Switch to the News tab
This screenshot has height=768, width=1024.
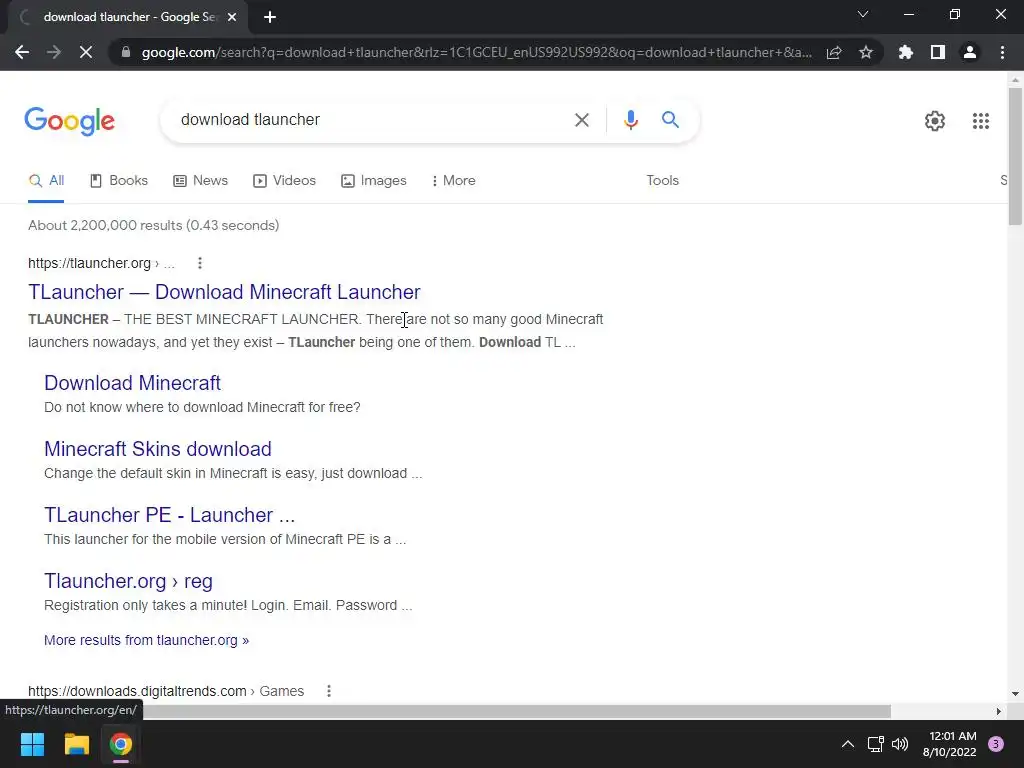pyautogui.click(x=200, y=181)
